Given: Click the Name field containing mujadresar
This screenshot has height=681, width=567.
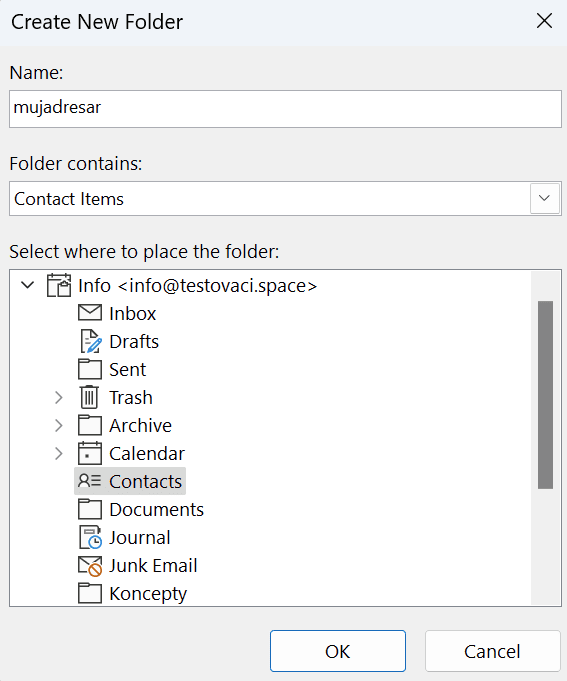Looking at the screenshot, I should (285, 109).
